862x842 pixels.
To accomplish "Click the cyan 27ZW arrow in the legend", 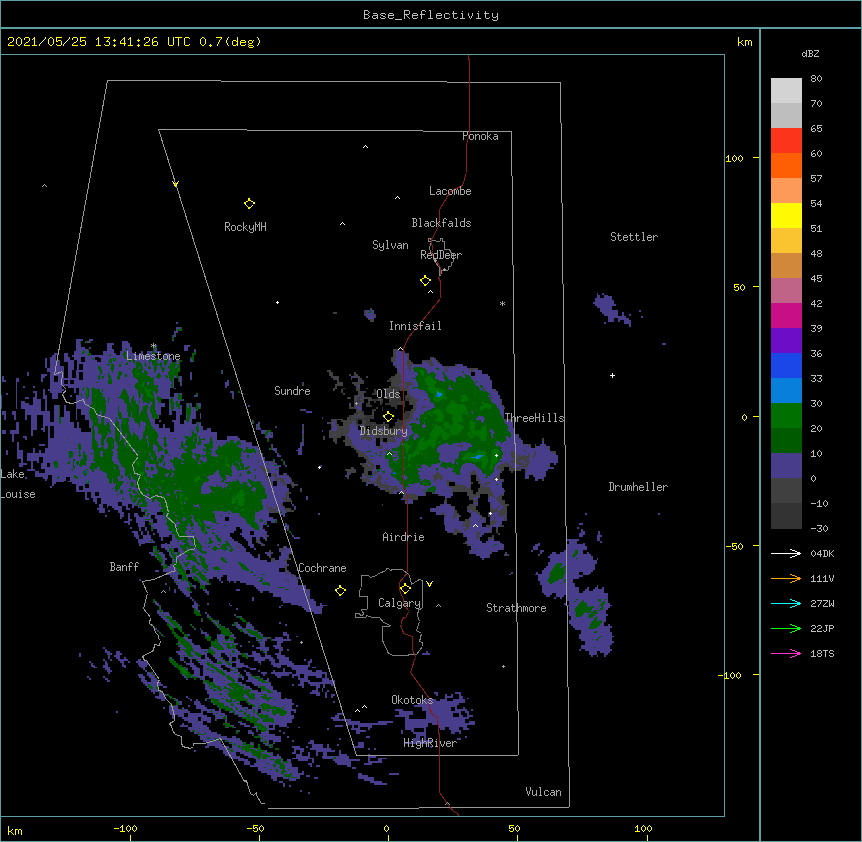I will pyautogui.click(x=786, y=603).
